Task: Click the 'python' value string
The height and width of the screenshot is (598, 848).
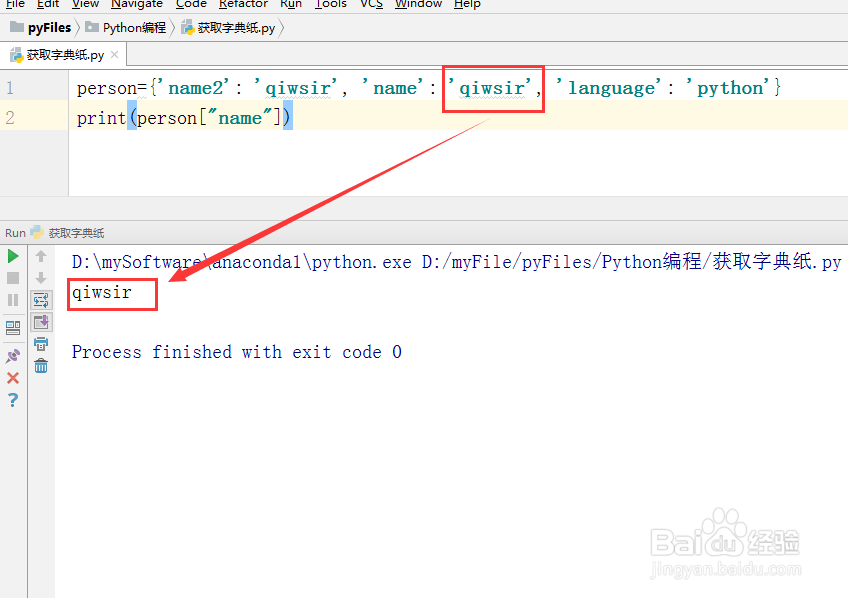Action: click(x=728, y=88)
